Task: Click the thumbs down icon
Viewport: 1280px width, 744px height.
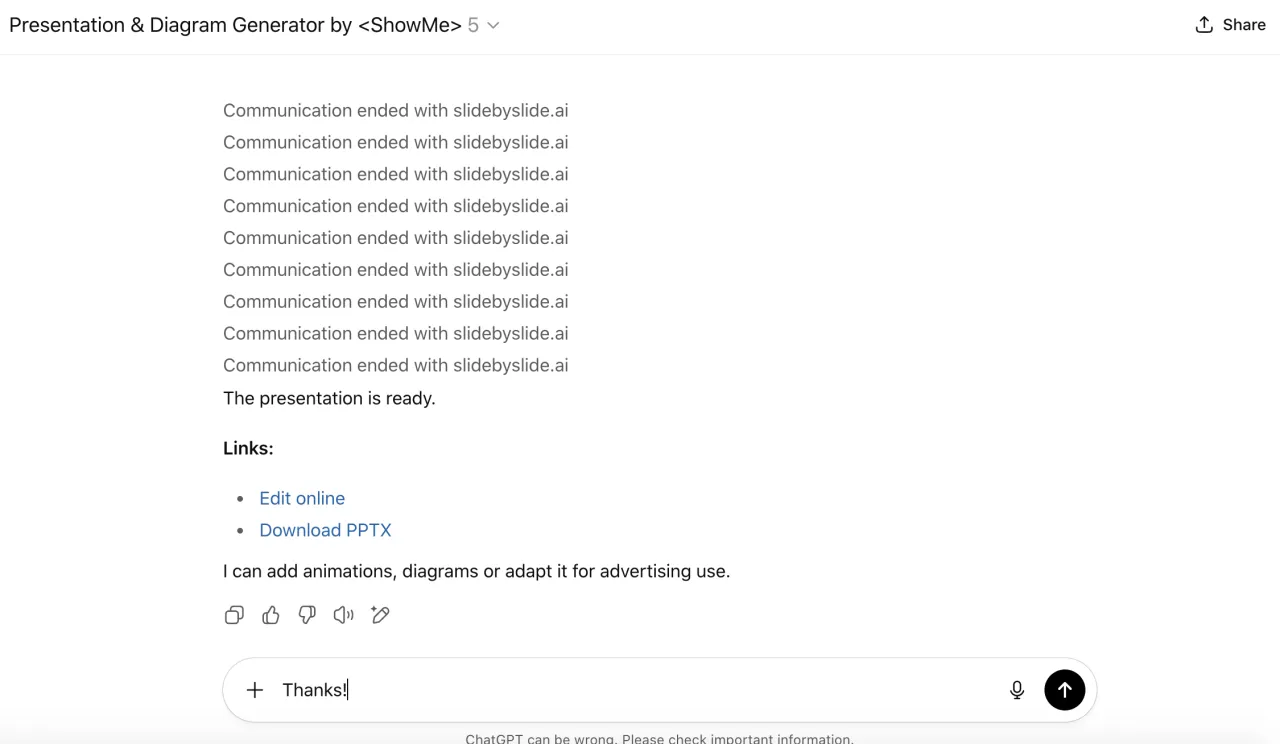Action: coord(307,615)
